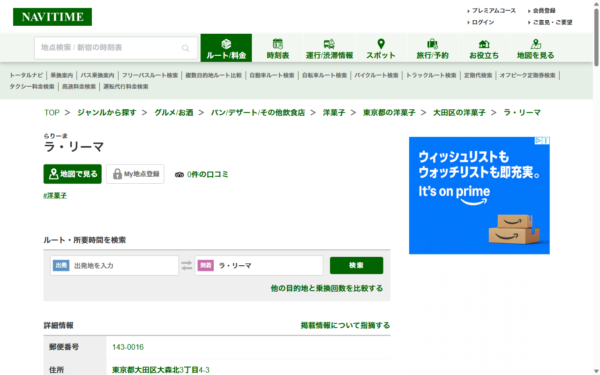Image resolution: width=600 pixels, height=375 pixels.
Task: Focus the 出発地を入力 departure field
Action: coord(114,266)
